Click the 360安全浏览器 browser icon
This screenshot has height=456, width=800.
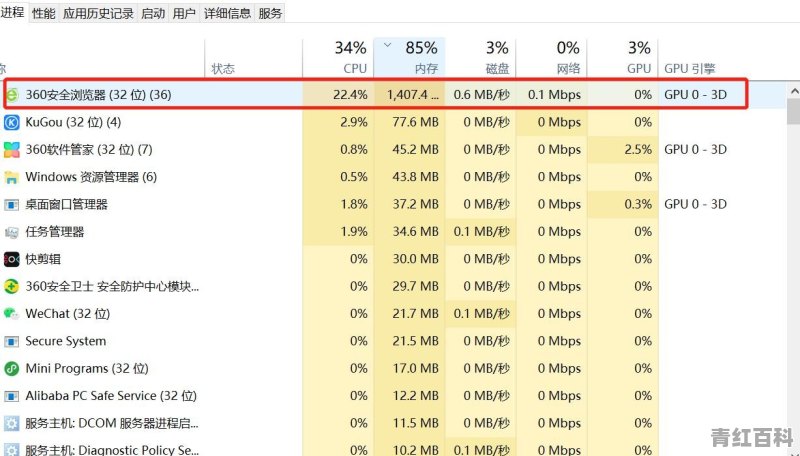point(12,95)
